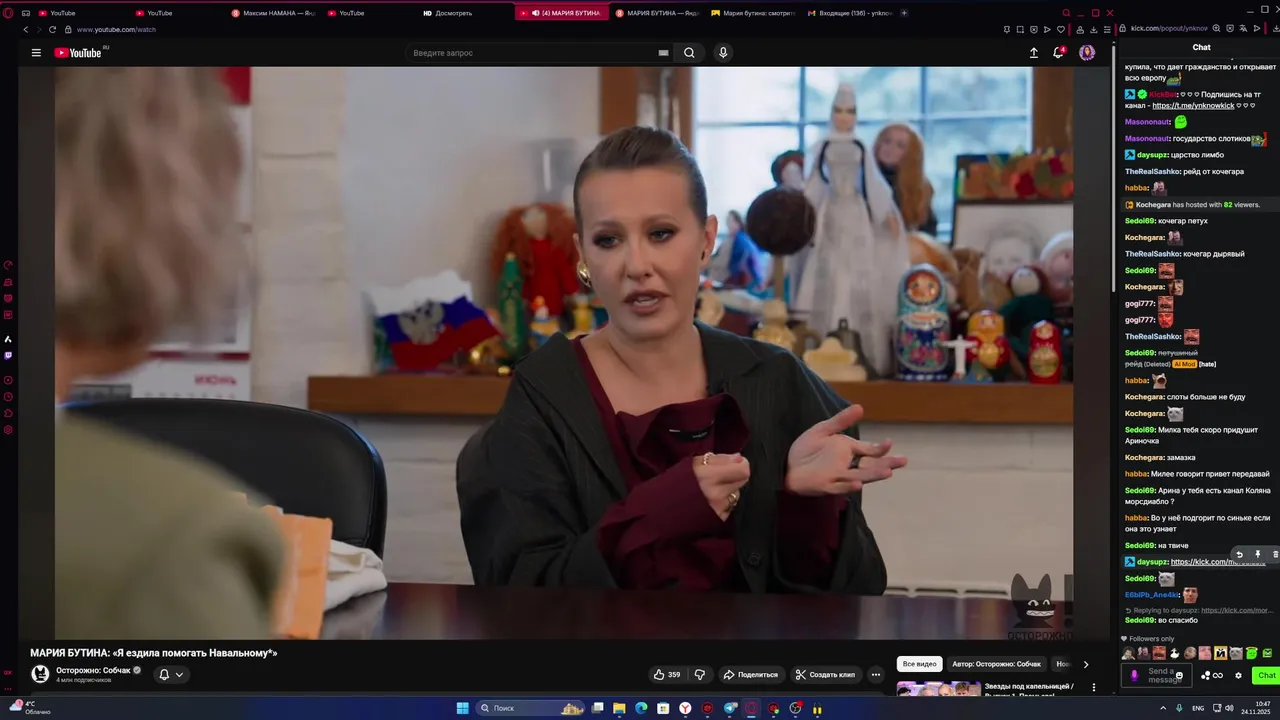
Task: Open YouTube notifications bell with badge
Action: pos(1058,53)
